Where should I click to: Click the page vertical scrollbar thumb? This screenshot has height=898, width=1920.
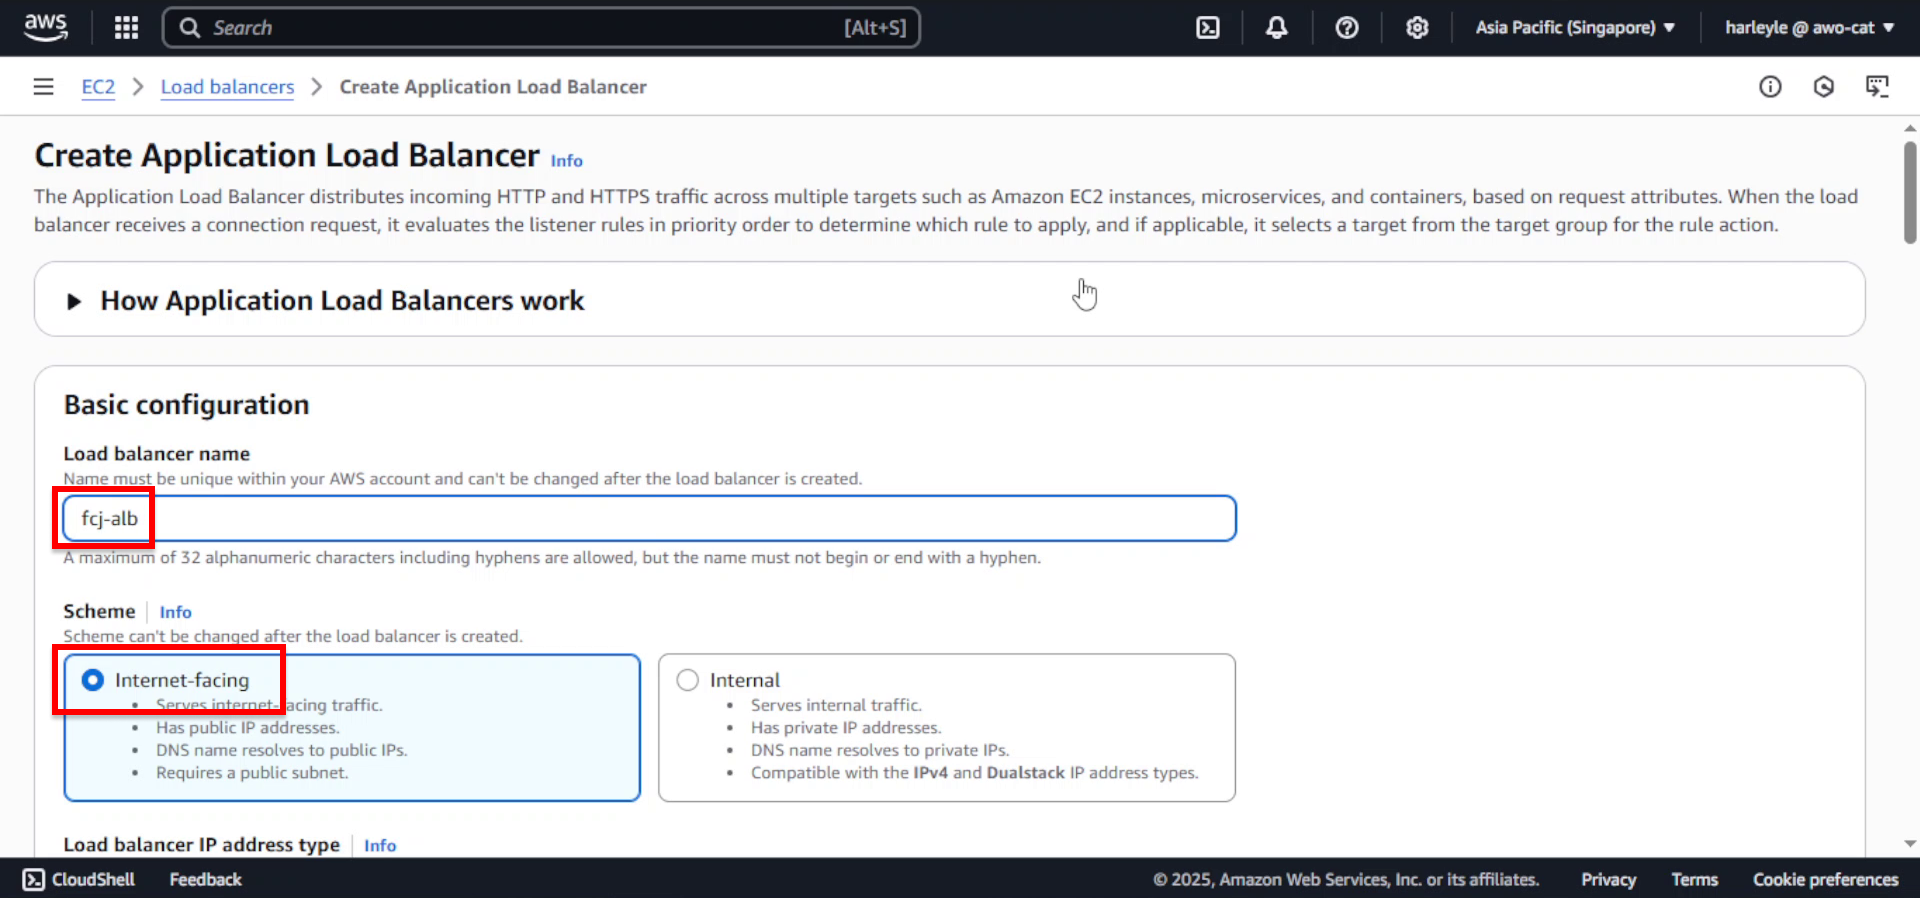[1910, 192]
